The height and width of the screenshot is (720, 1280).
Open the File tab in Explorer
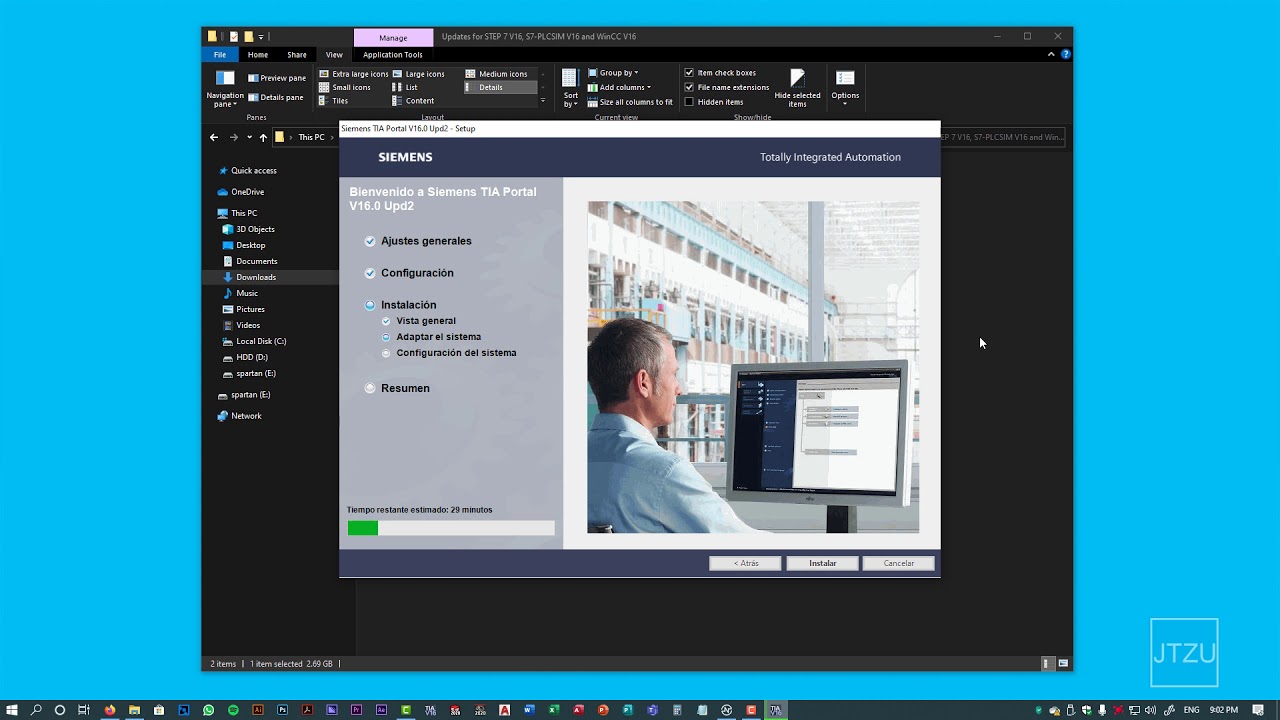click(220, 55)
